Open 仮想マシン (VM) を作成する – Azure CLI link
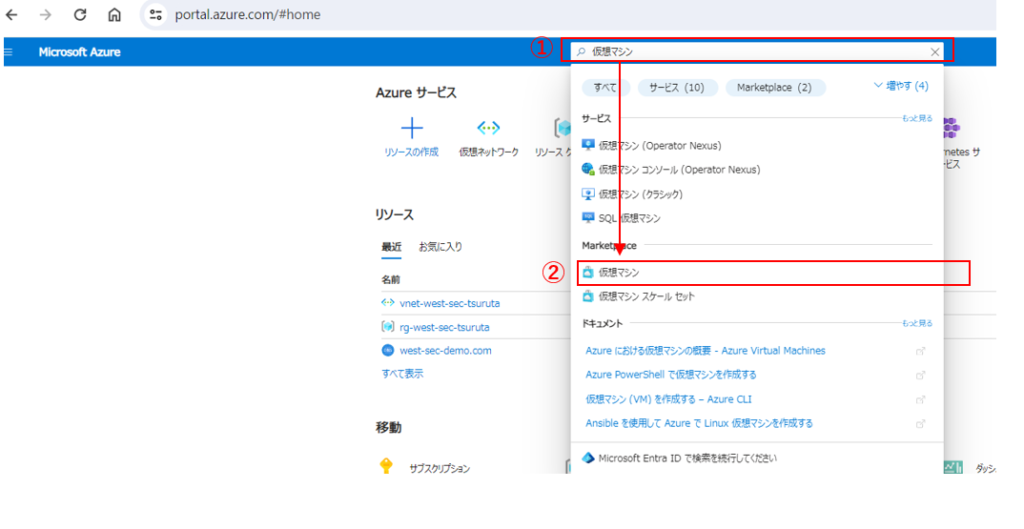The height and width of the screenshot is (529, 1024). (668, 399)
